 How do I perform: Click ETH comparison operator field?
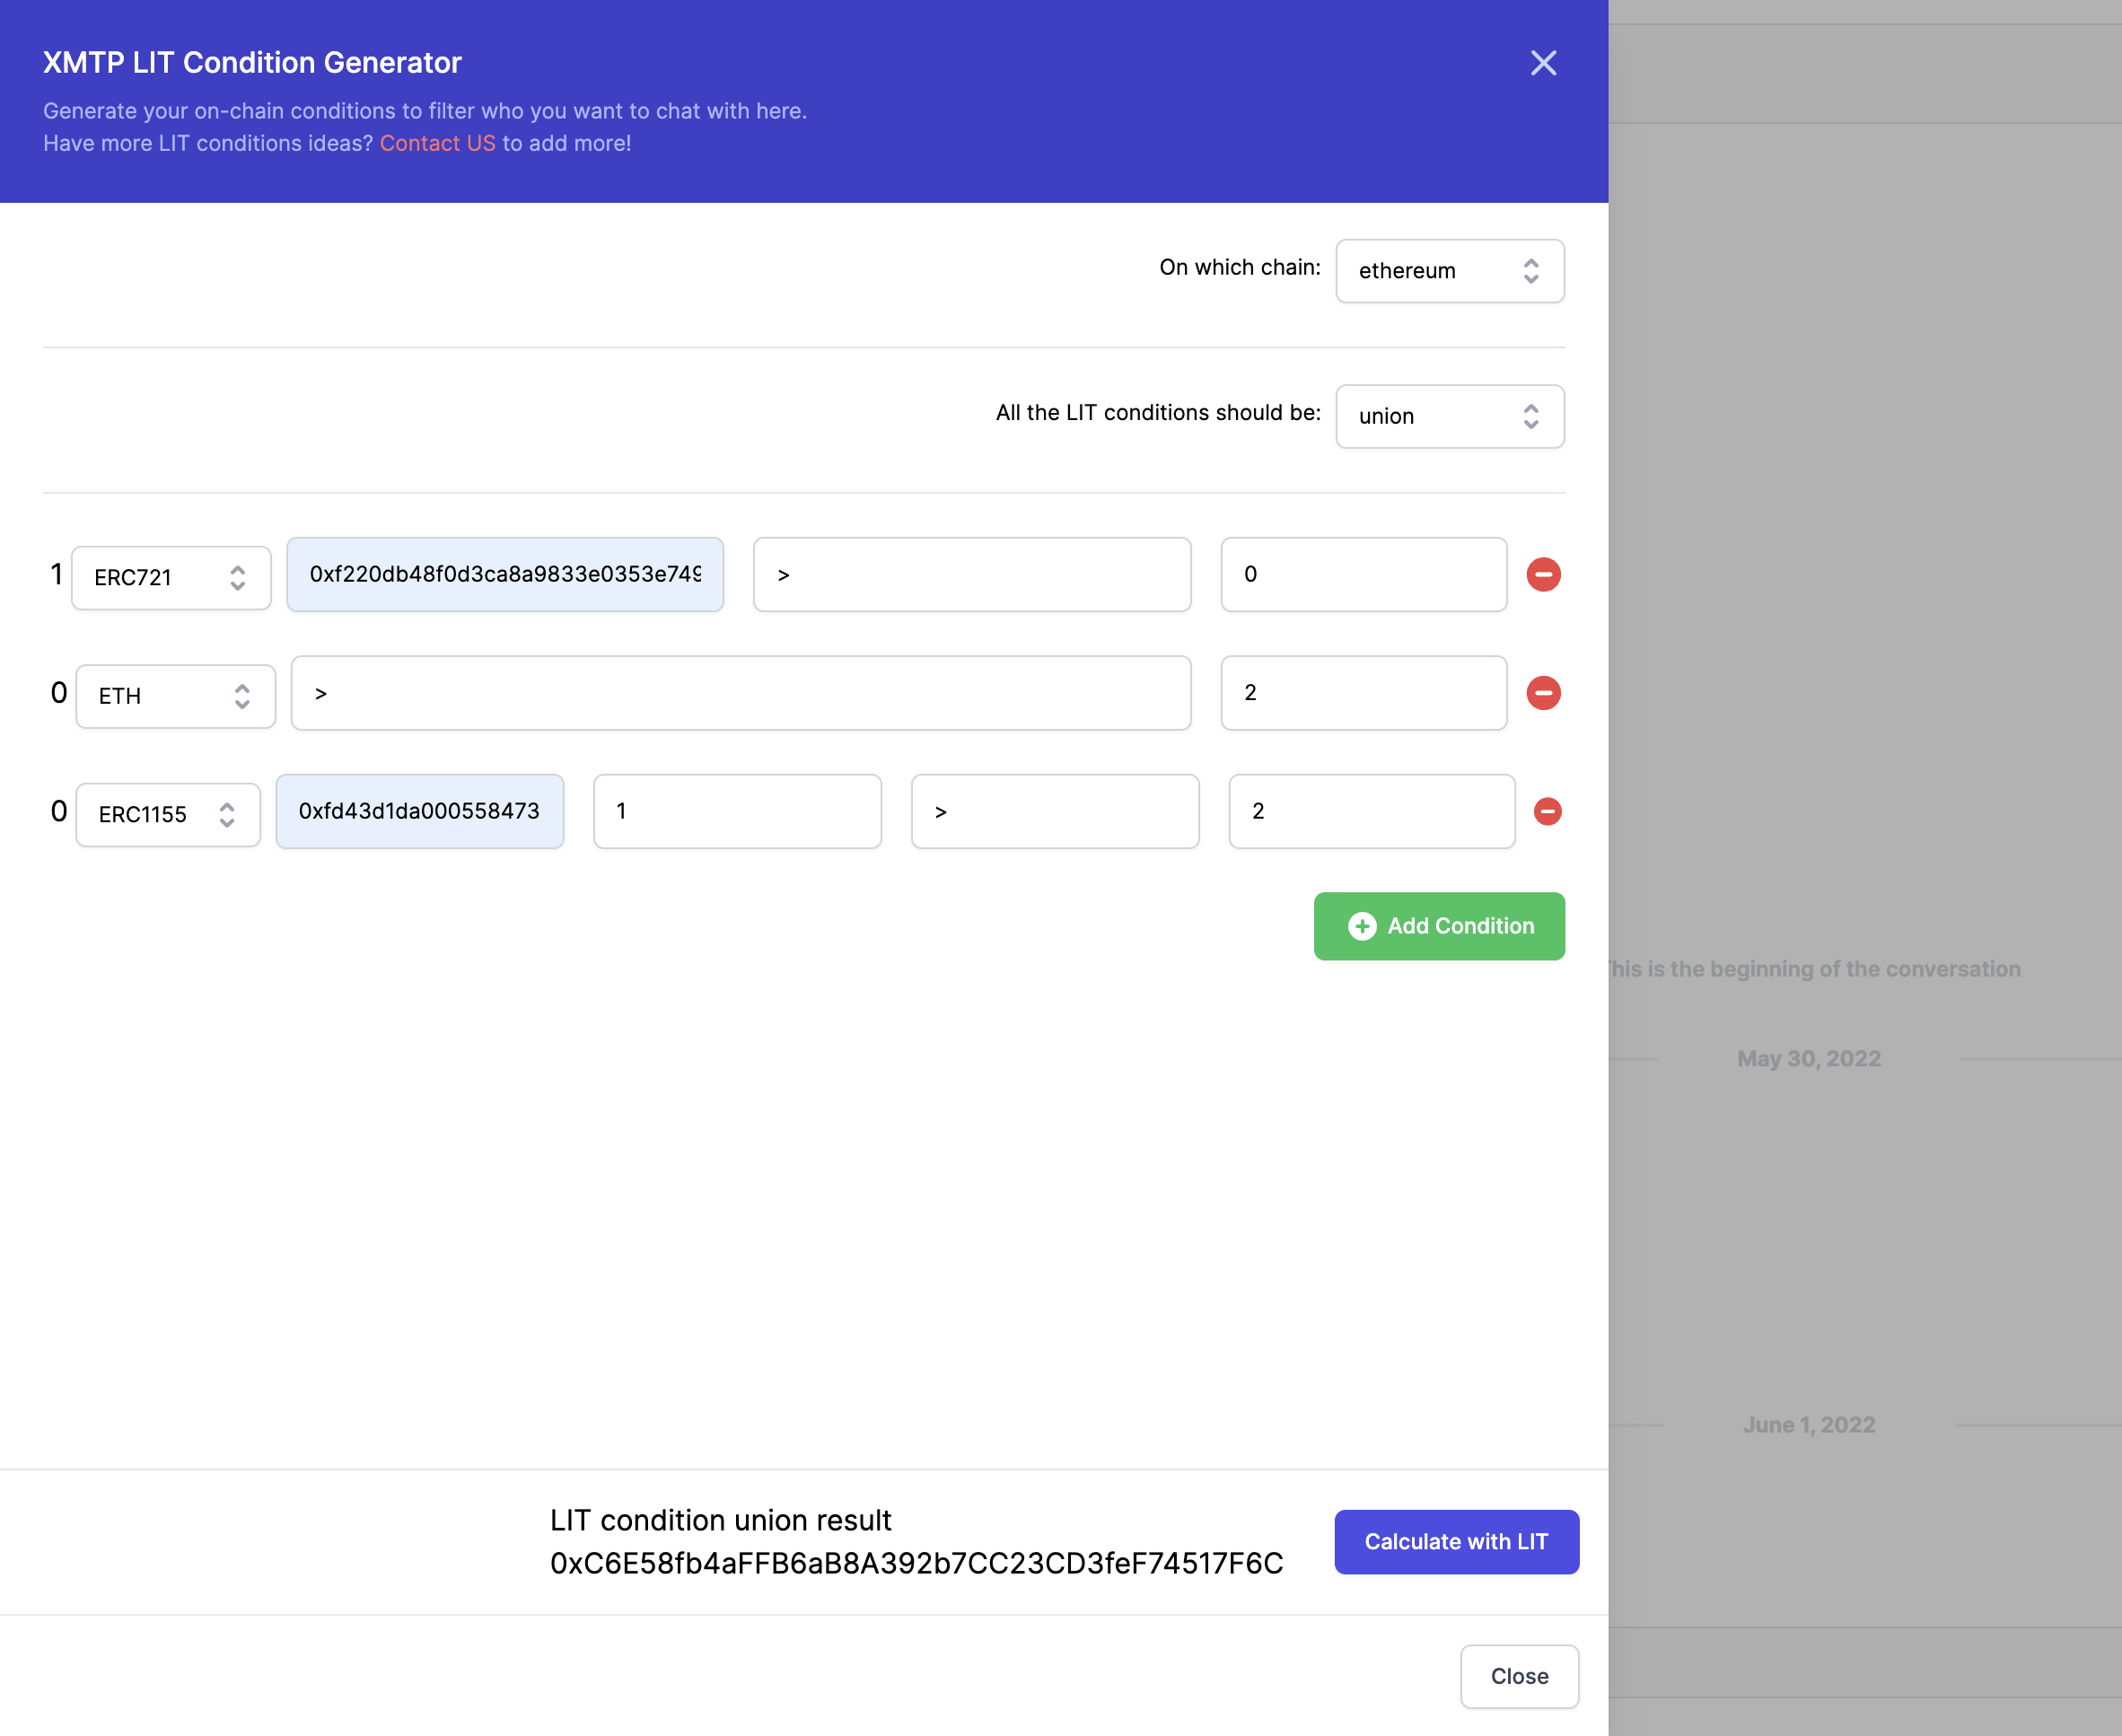pos(740,693)
